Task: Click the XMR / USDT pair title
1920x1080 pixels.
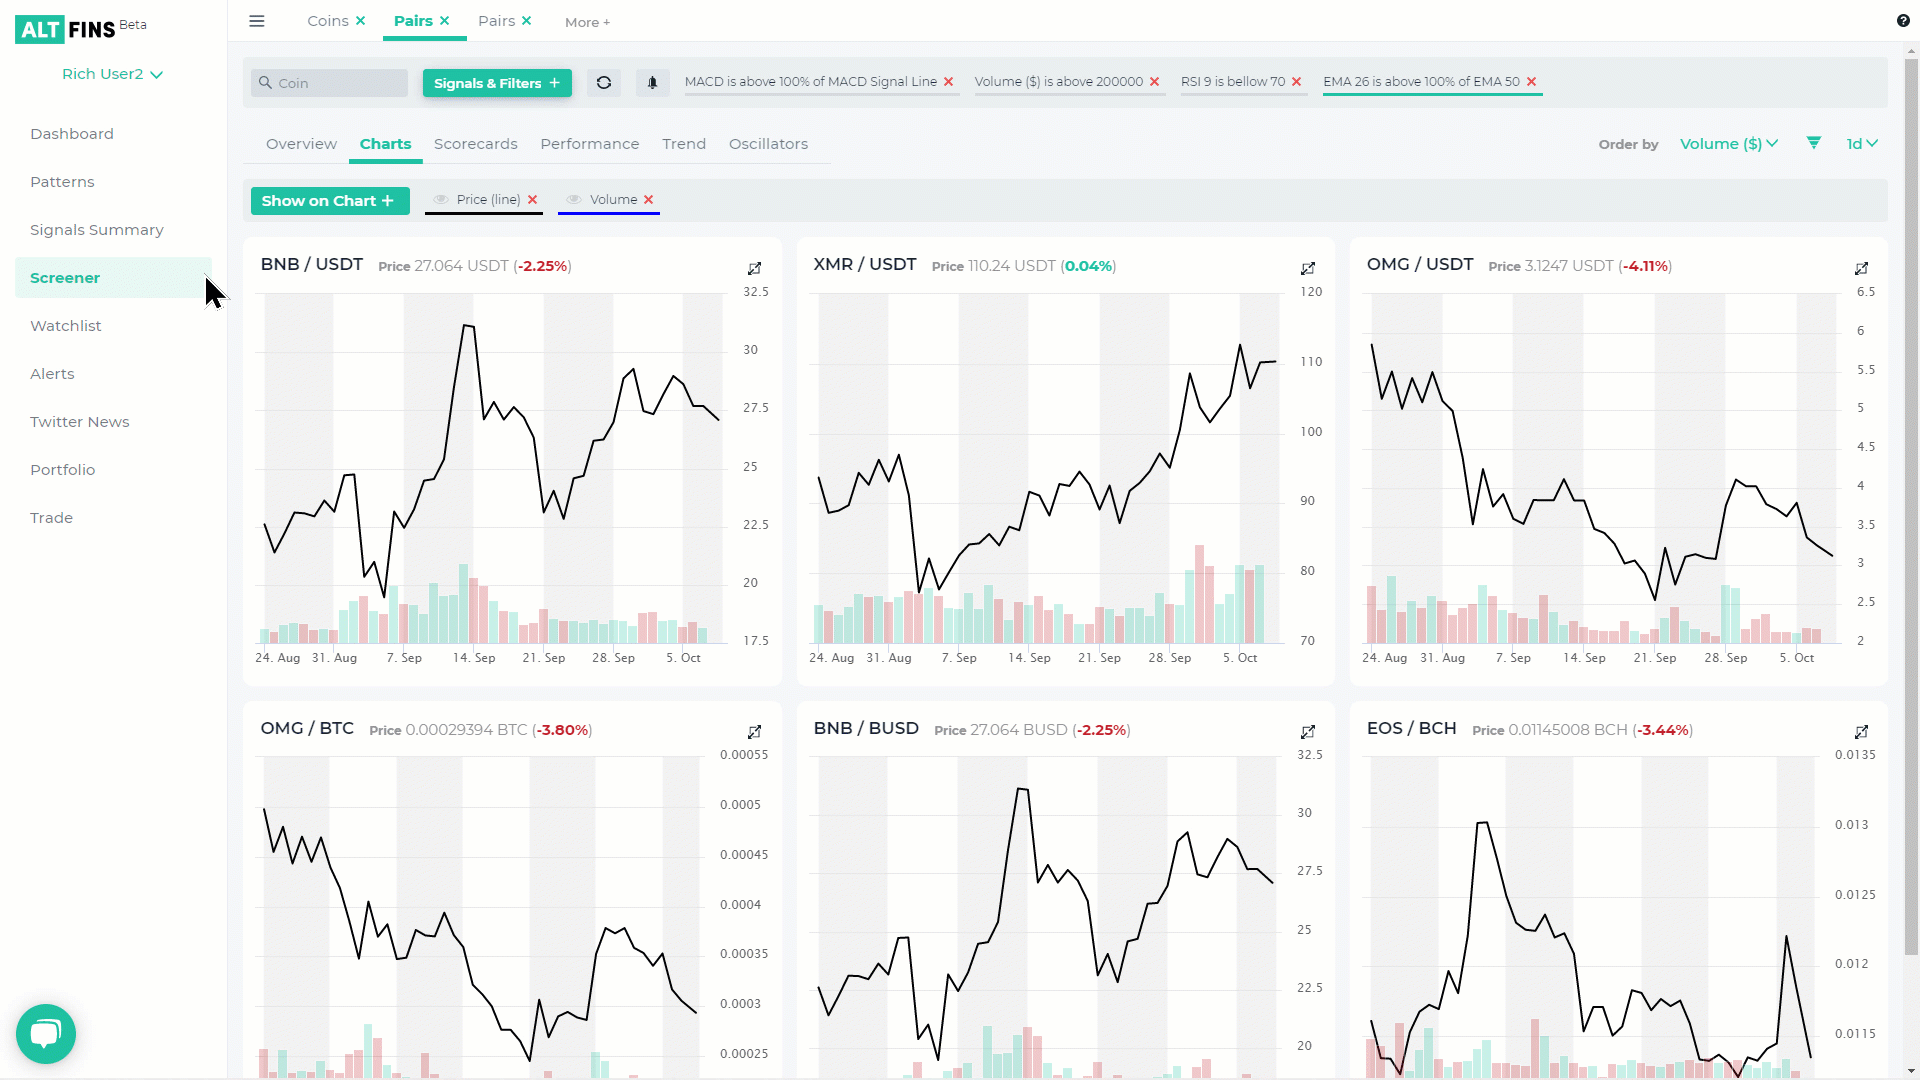Action: (865, 265)
